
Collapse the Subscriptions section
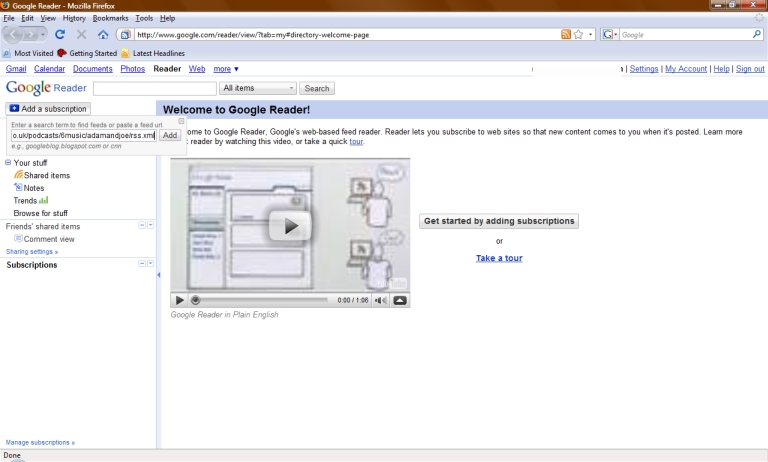pos(142,264)
